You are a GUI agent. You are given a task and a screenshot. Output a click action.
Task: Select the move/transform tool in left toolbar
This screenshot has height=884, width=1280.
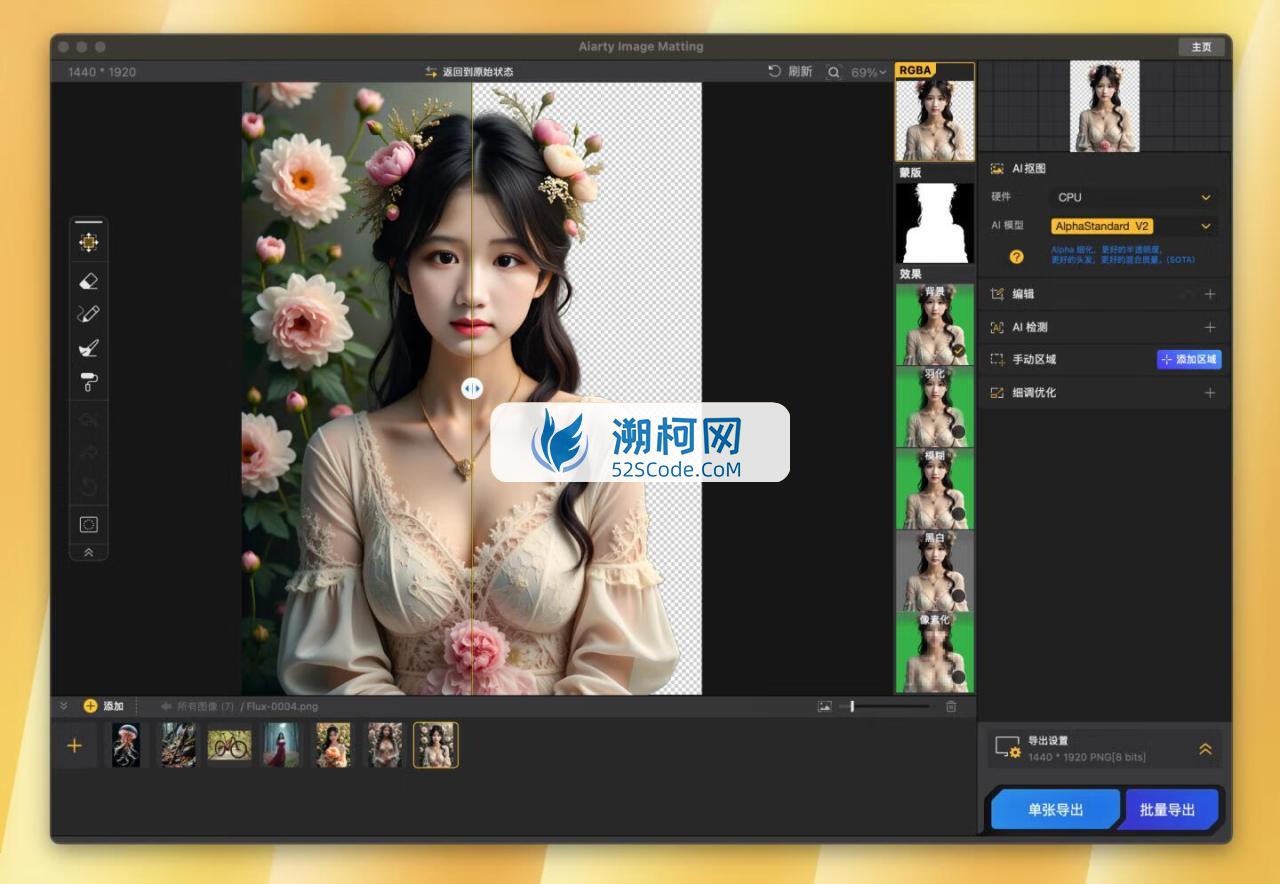(x=89, y=242)
